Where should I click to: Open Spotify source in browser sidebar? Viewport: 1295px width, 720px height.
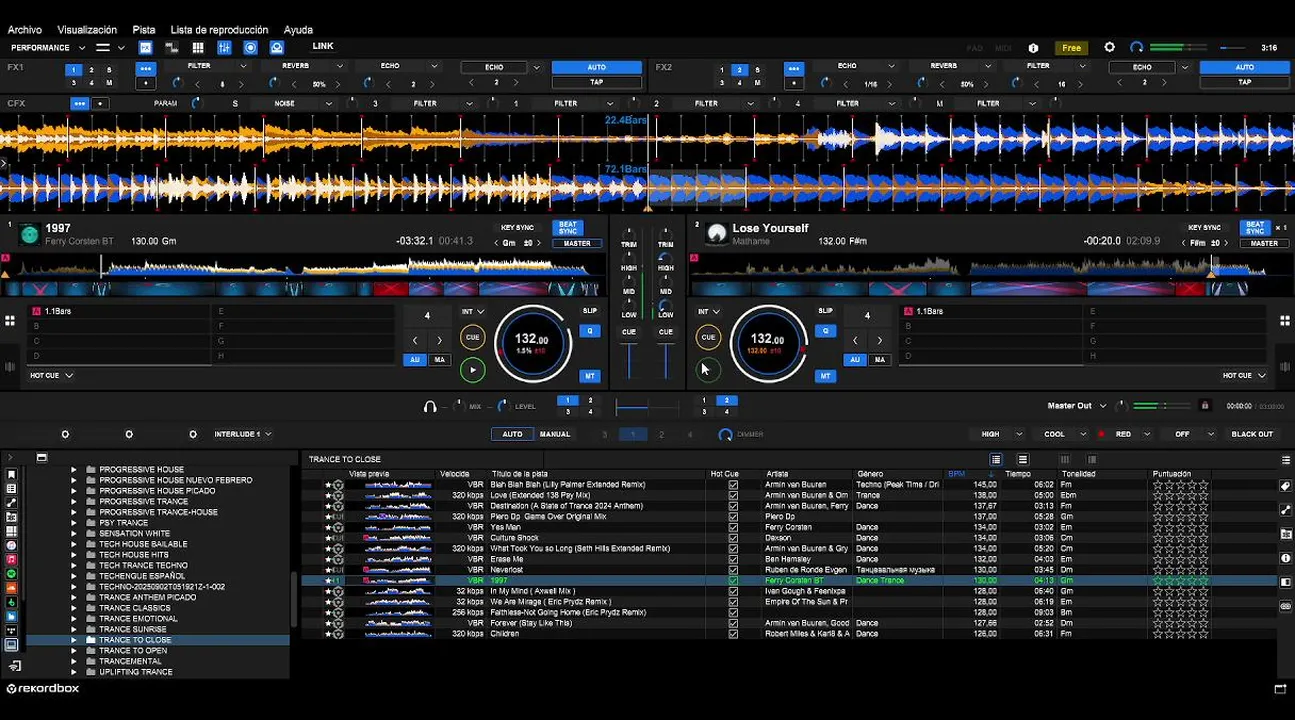11,574
